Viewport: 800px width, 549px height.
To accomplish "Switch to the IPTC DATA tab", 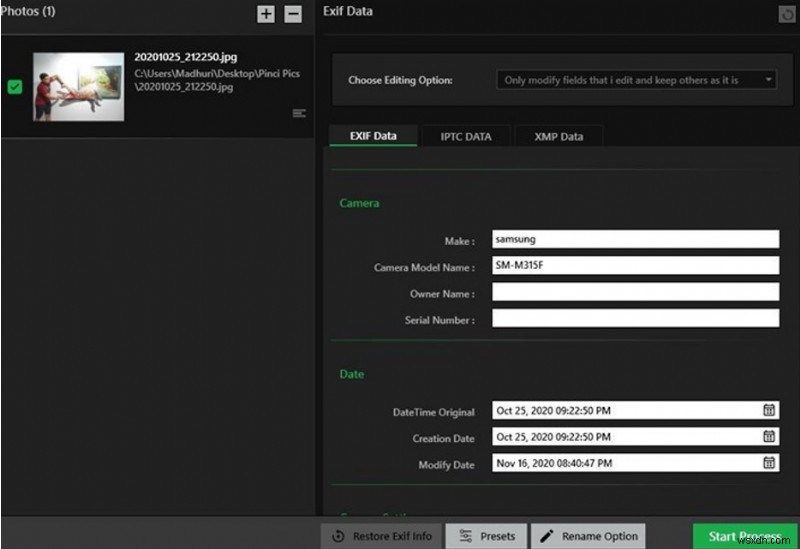I will [x=466, y=137].
